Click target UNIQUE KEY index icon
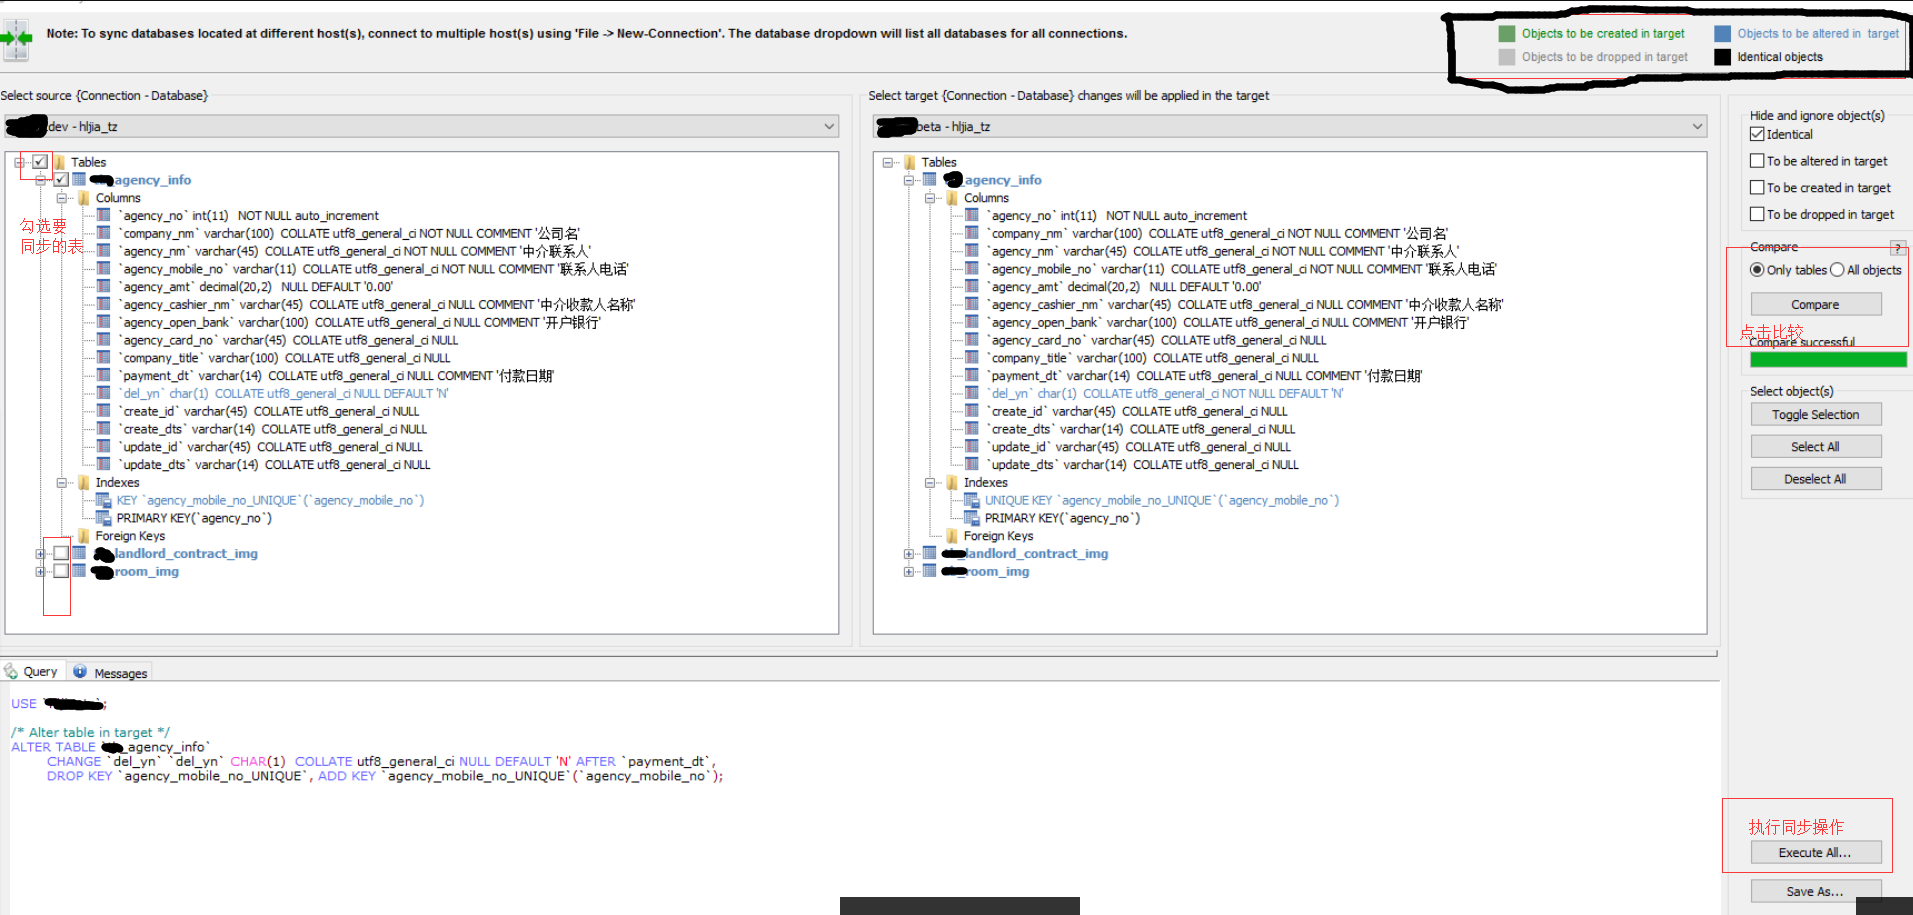 coord(971,500)
